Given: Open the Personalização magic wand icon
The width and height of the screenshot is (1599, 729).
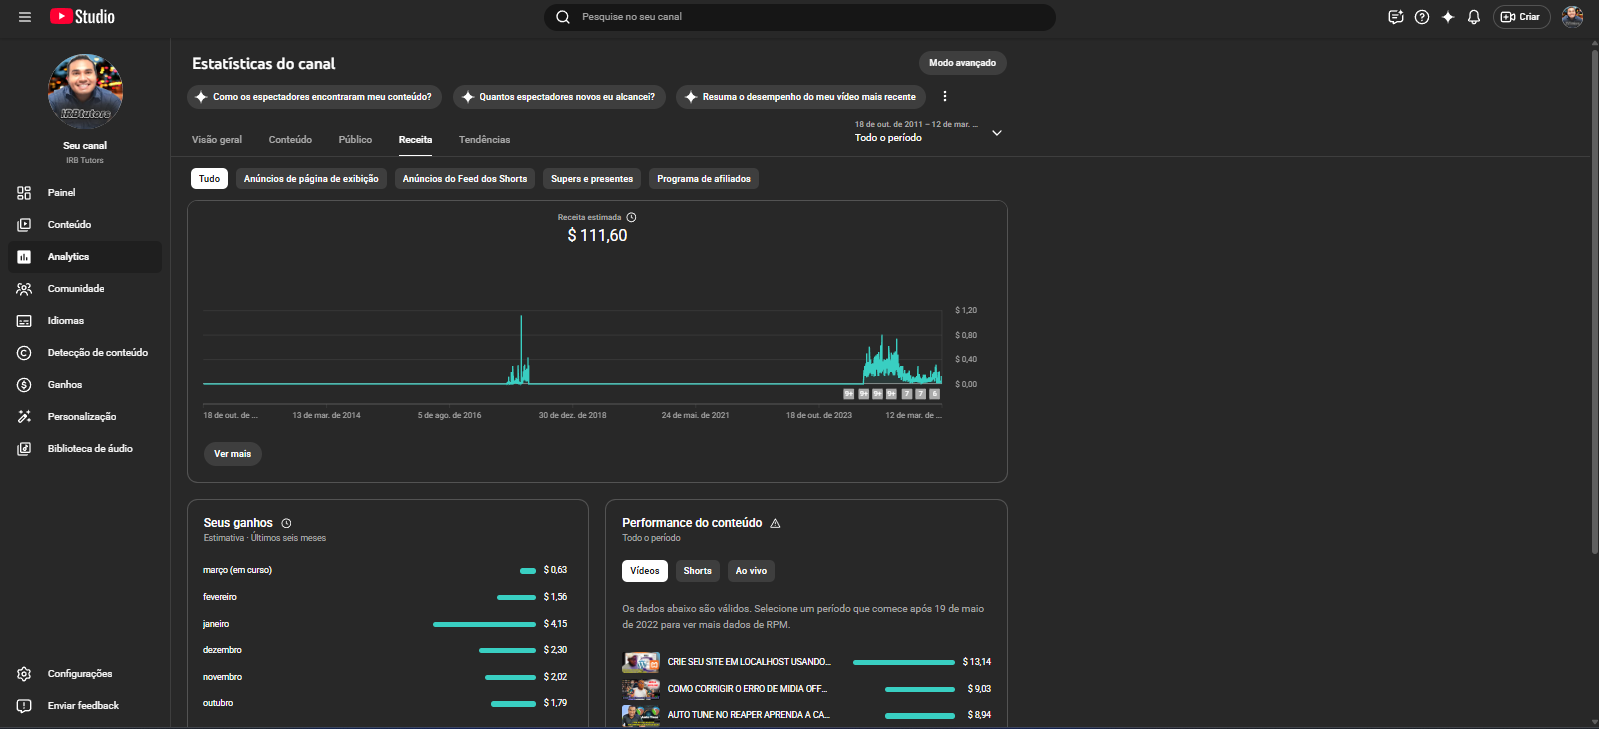Looking at the screenshot, I should [24, 417].
